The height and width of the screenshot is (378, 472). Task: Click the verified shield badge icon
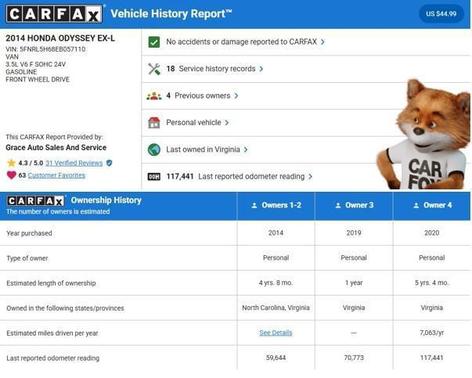pyautogui.click(x=109, y=163)
